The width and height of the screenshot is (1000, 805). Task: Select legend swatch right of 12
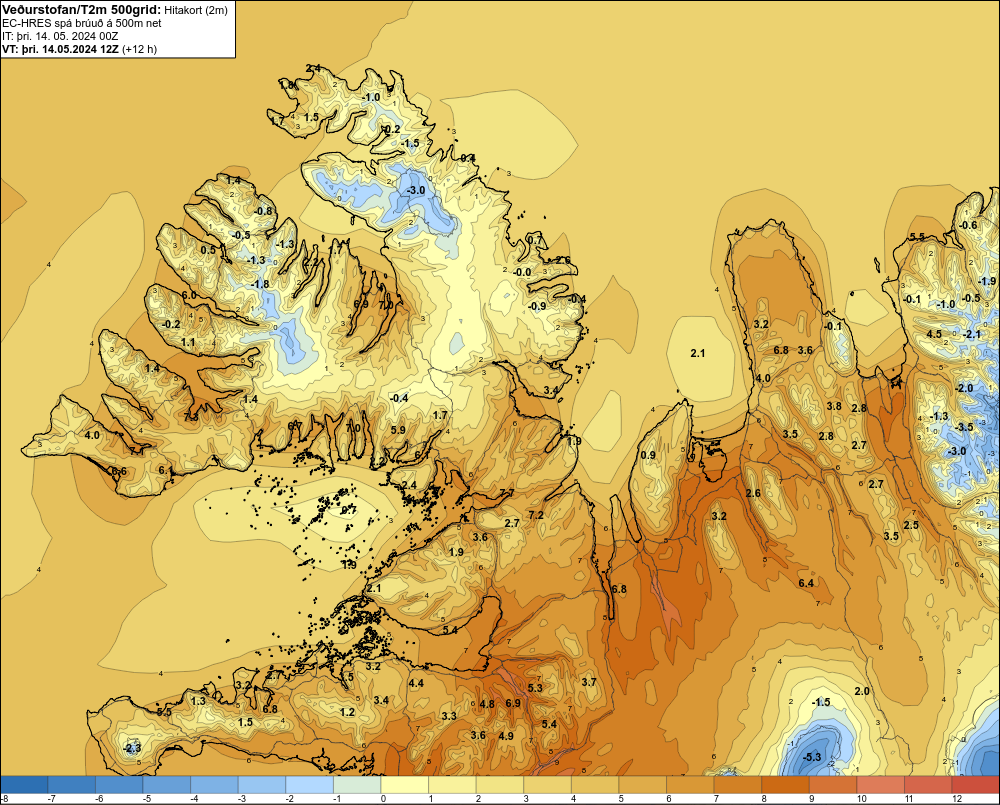point(976,784)
